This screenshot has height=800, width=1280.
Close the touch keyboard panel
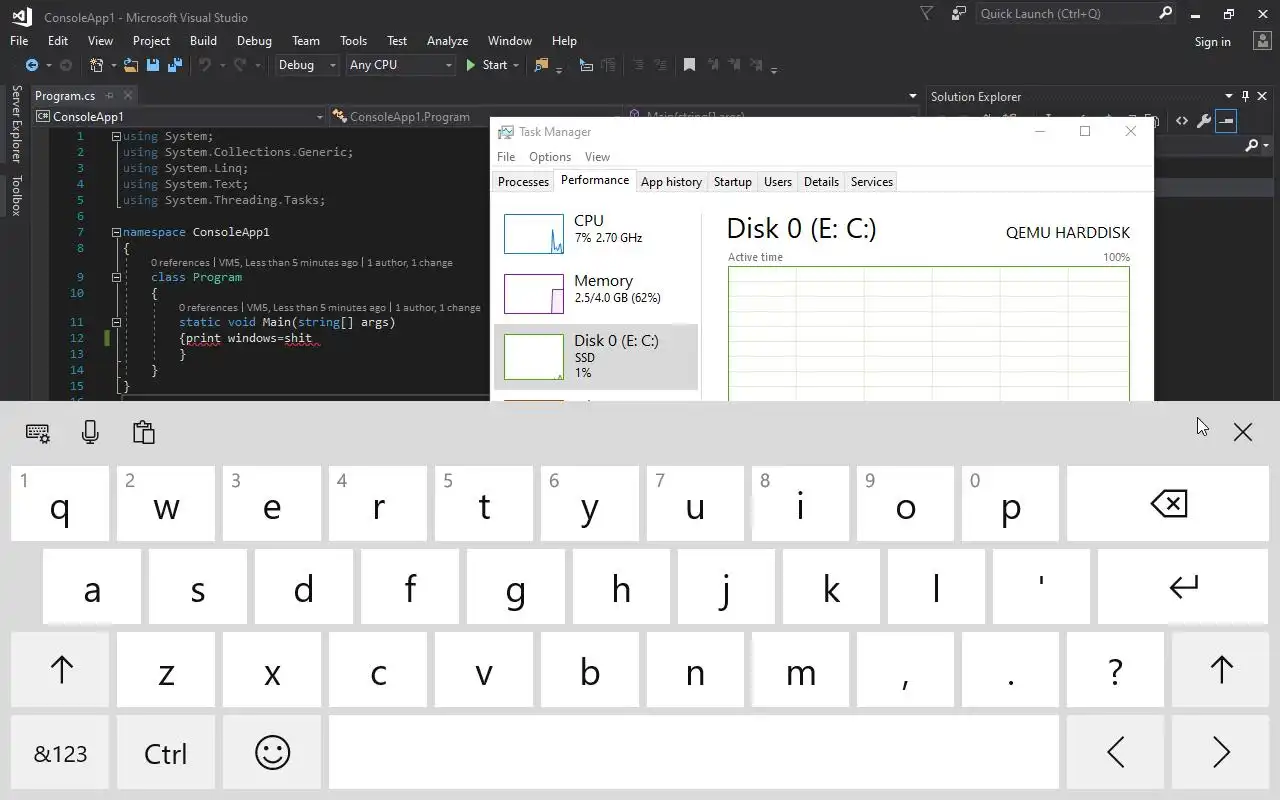[1242, 432]
